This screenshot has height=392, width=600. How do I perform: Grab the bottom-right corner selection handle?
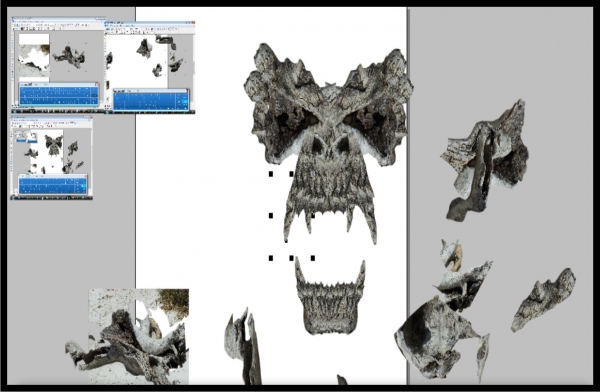tap(313, 258)
